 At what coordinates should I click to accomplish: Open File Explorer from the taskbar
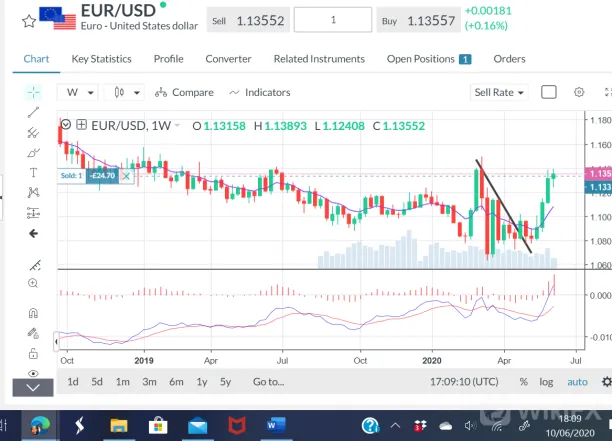click(x=119, y=425)
